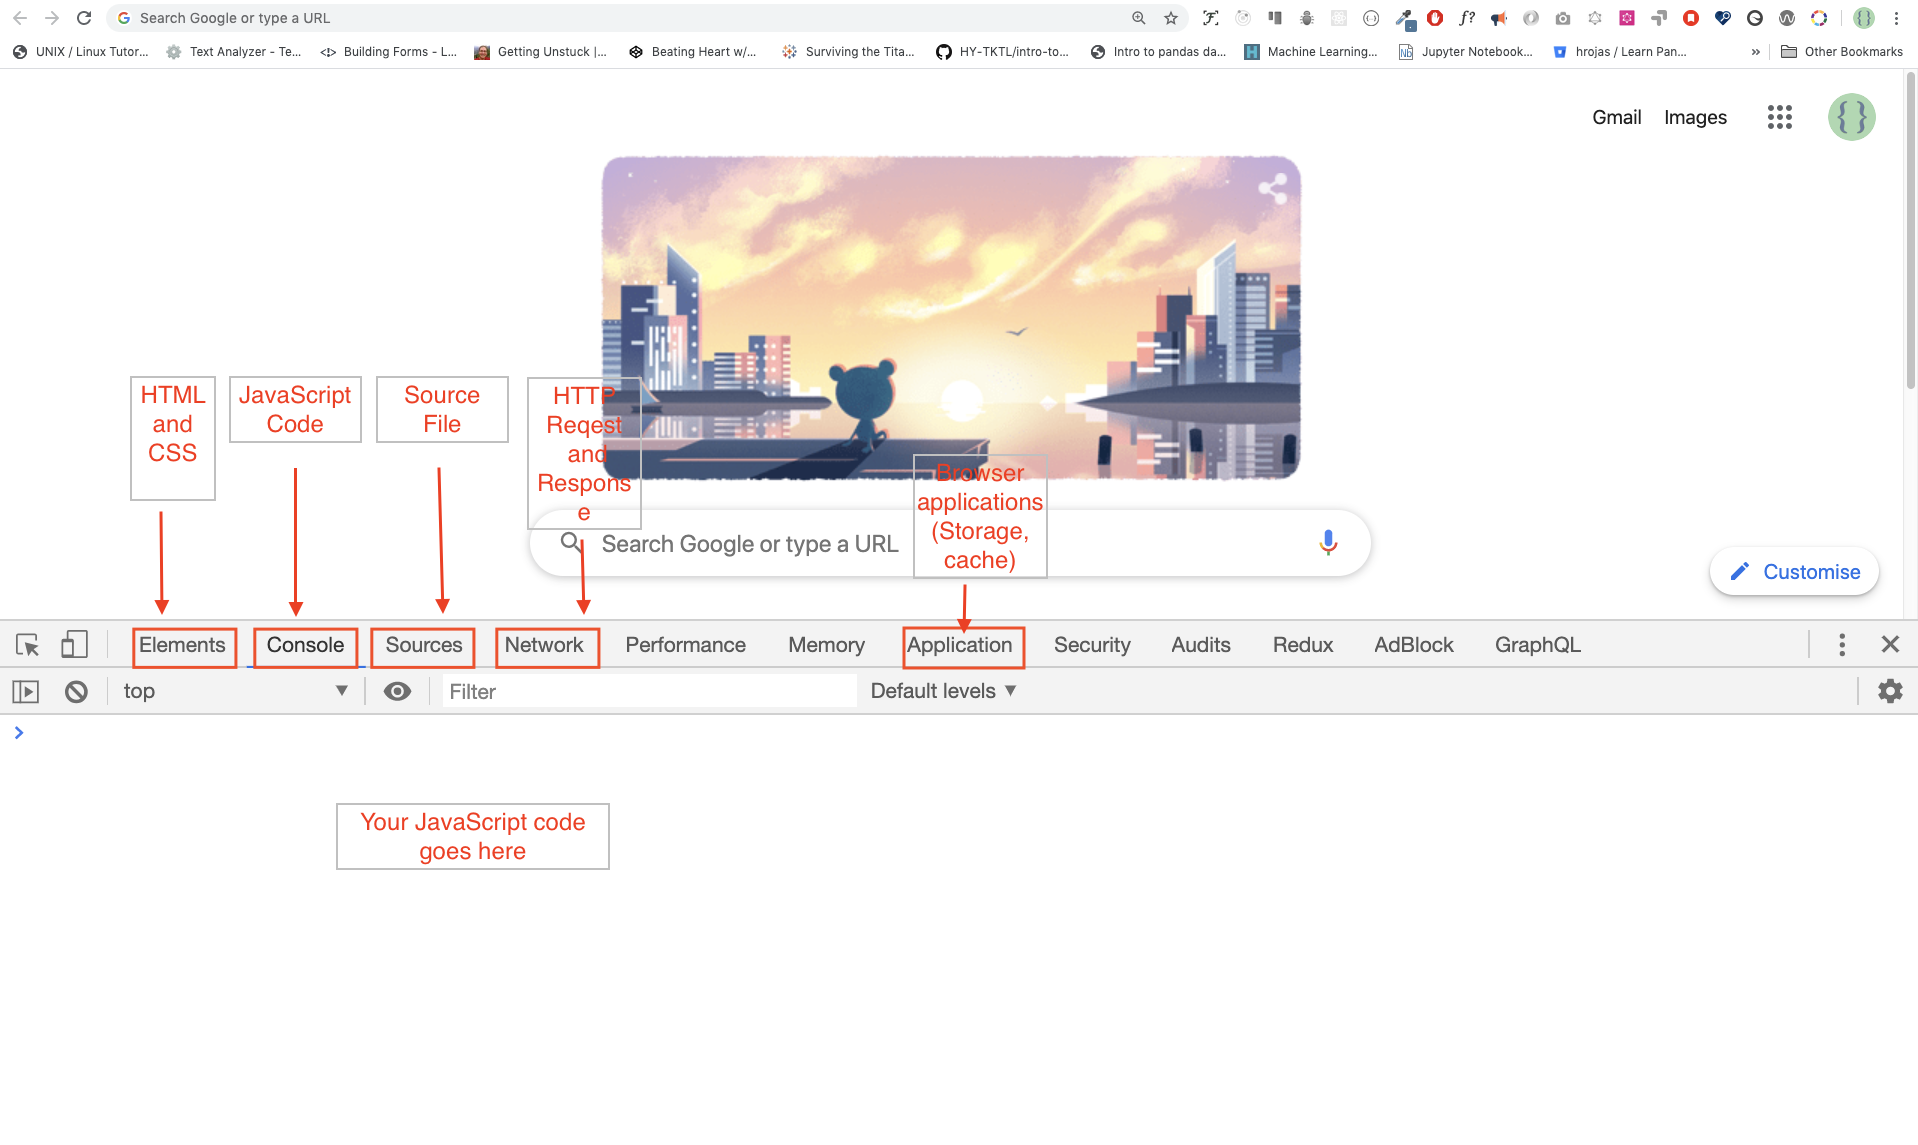The image size is (1918, 1145).
Task: Open the Google apps grid
Action: pos(1780,117)
